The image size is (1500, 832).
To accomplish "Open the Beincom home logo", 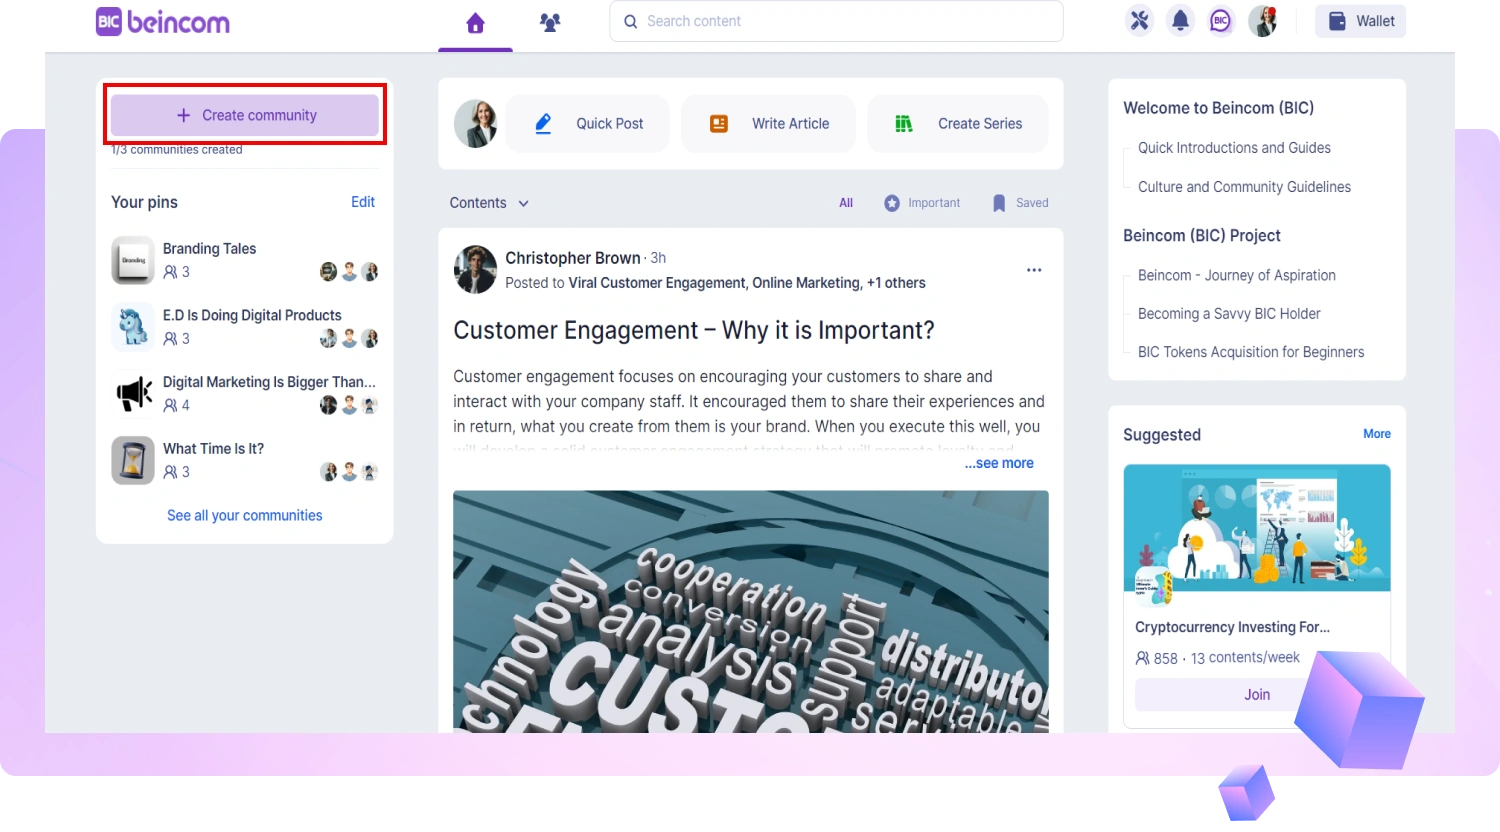I will pos(163,22).
